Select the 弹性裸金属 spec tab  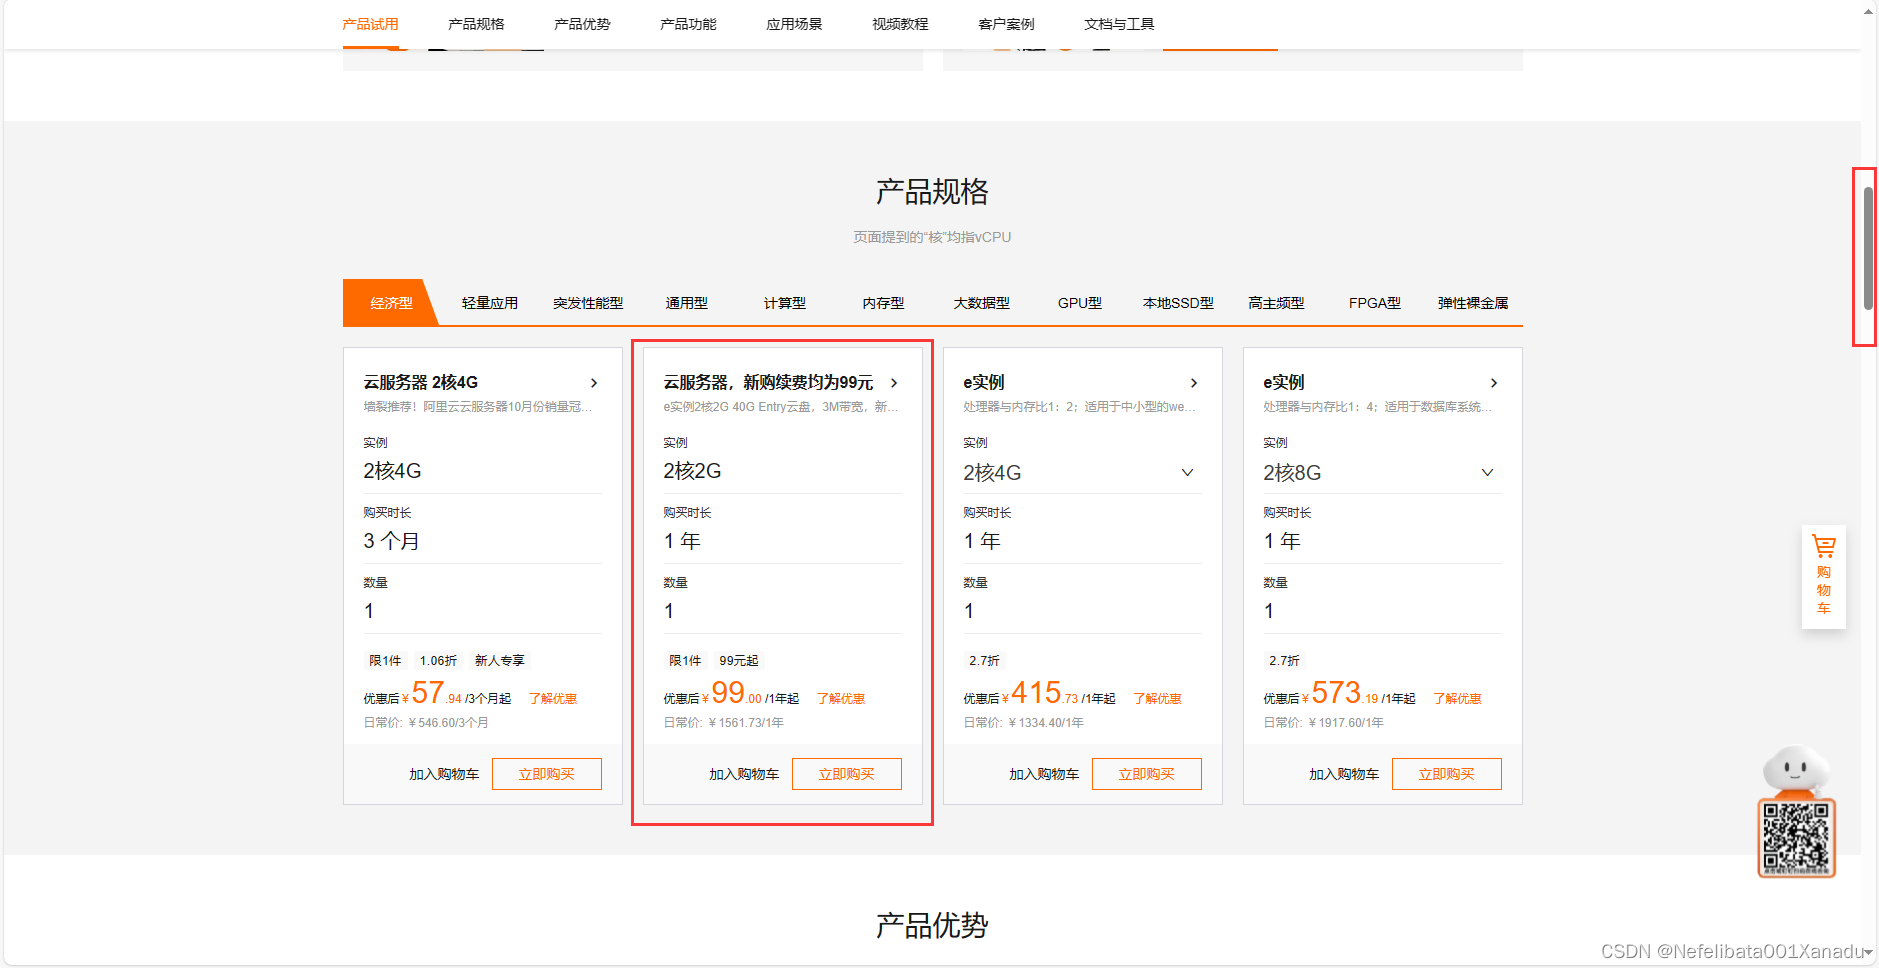[1473, 303]
